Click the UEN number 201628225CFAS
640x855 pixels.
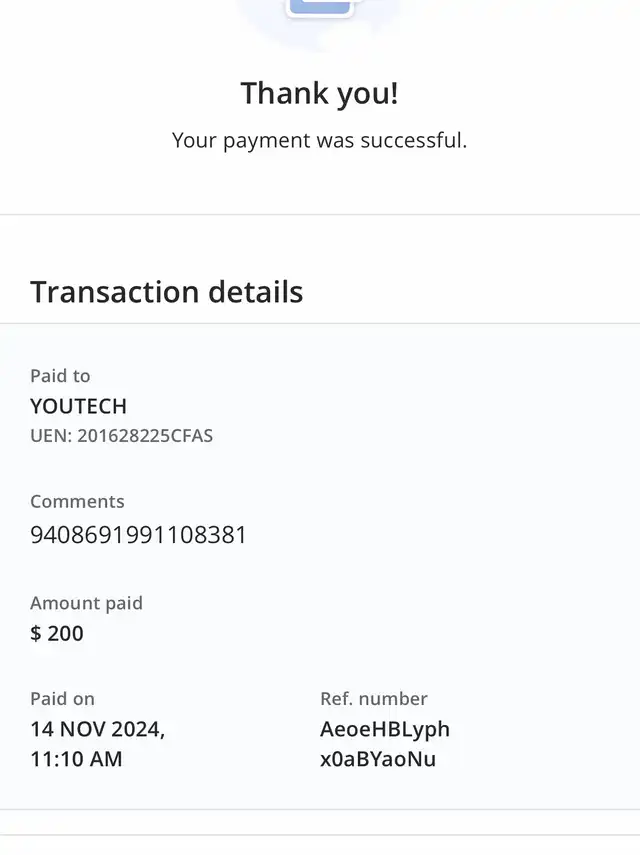[121, 436]
